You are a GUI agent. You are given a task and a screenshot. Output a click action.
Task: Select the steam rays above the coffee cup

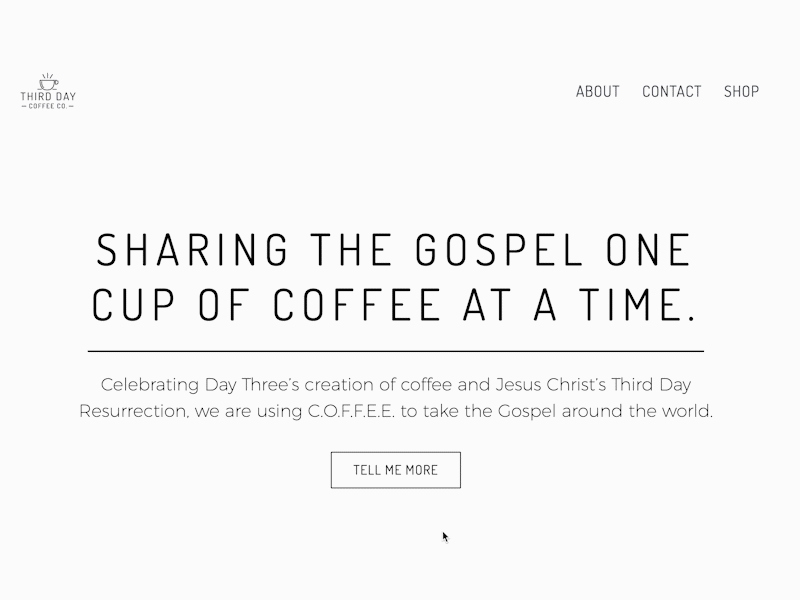[47, 75]
